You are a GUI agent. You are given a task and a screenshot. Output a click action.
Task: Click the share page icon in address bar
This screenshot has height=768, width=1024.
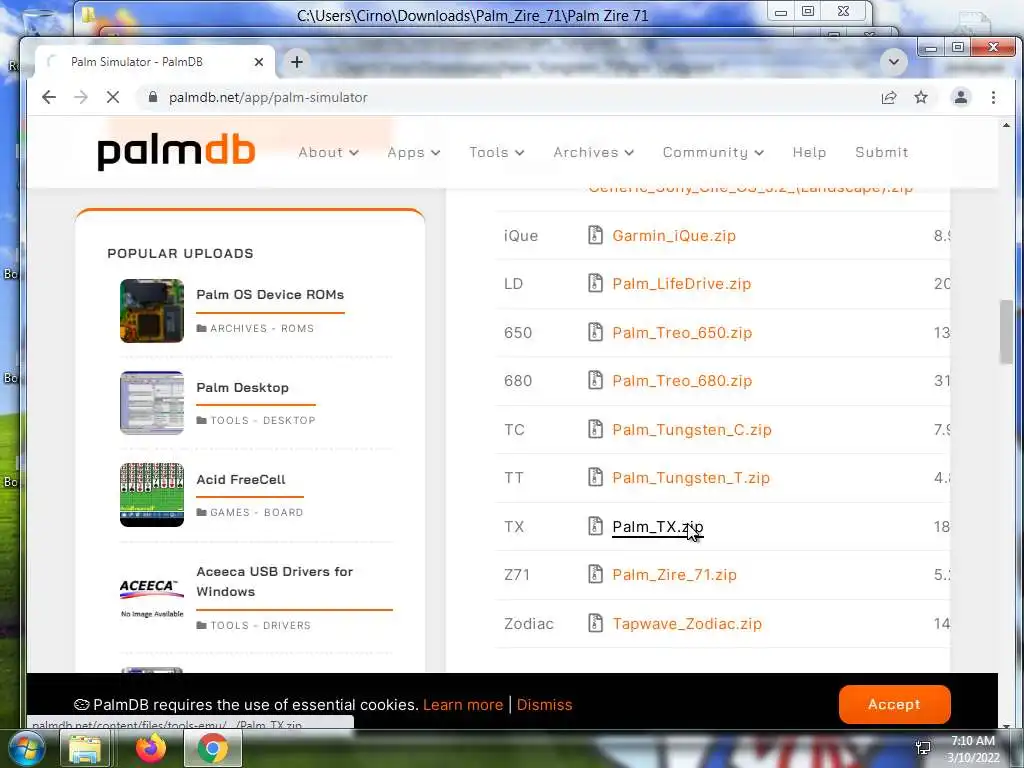889,97
